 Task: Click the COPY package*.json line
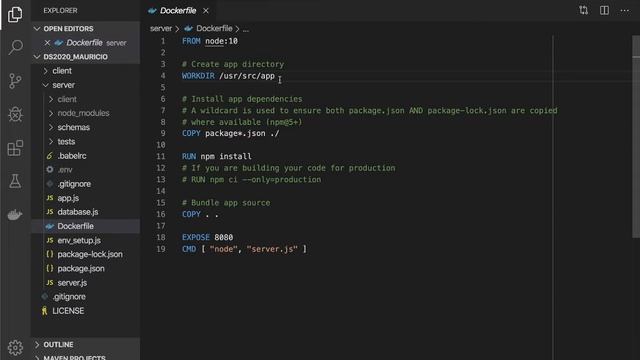coord(231,133)
